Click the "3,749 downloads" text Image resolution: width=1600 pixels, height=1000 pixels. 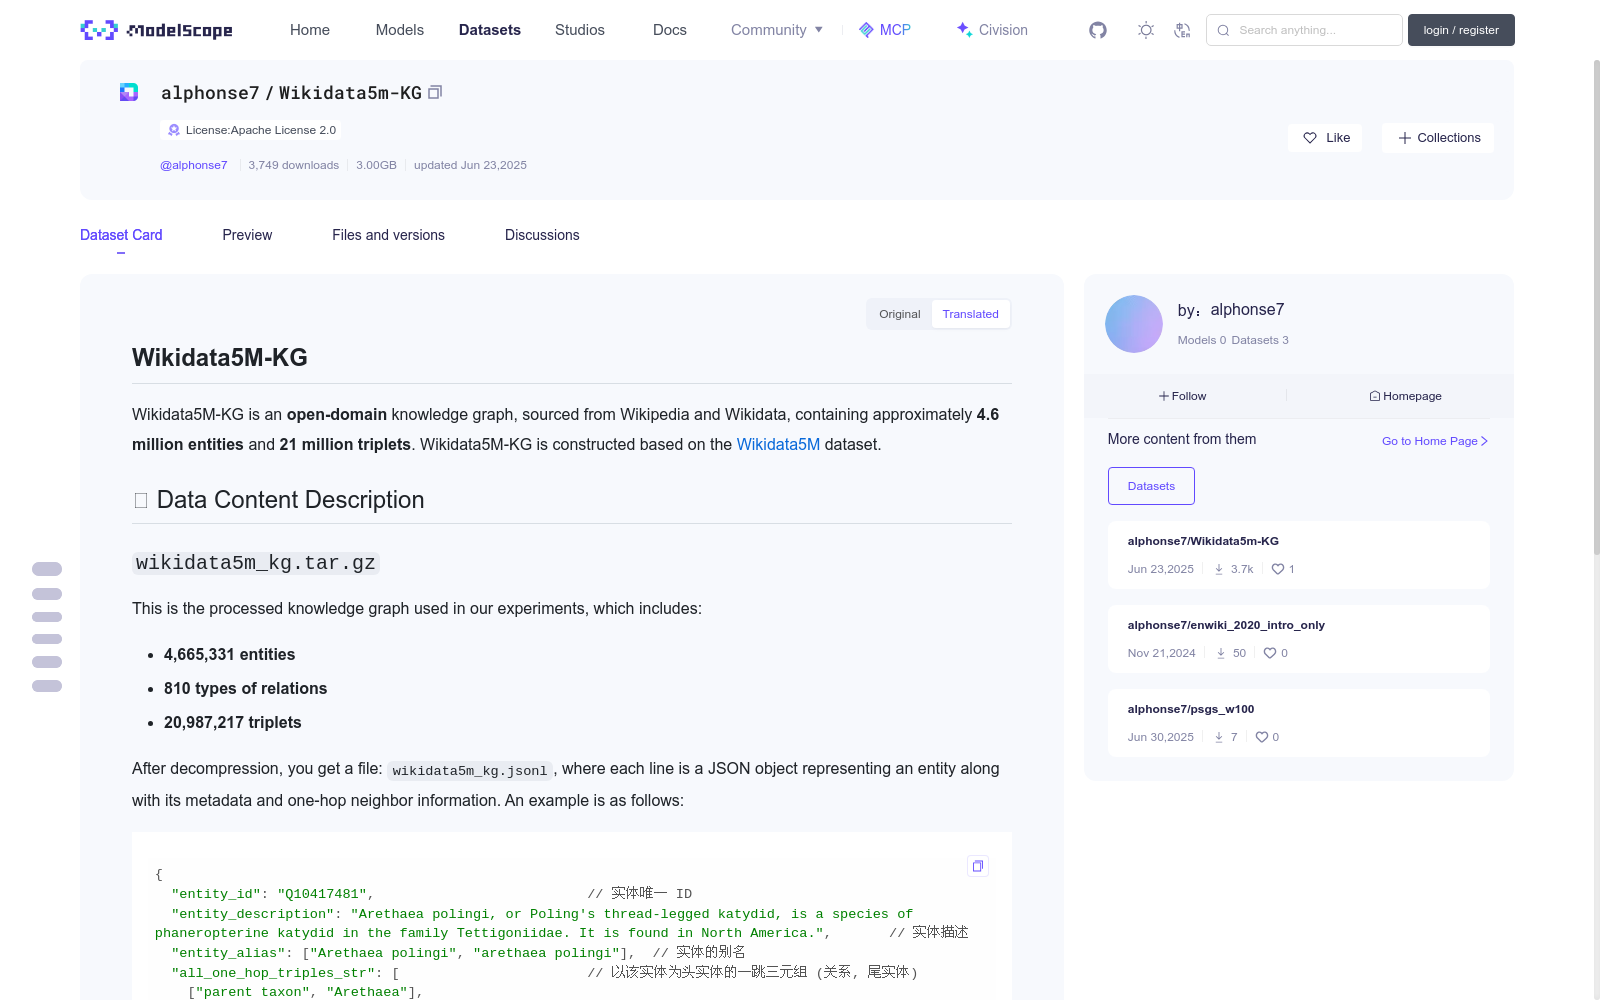pyautogui.click(x=294, y=165)
